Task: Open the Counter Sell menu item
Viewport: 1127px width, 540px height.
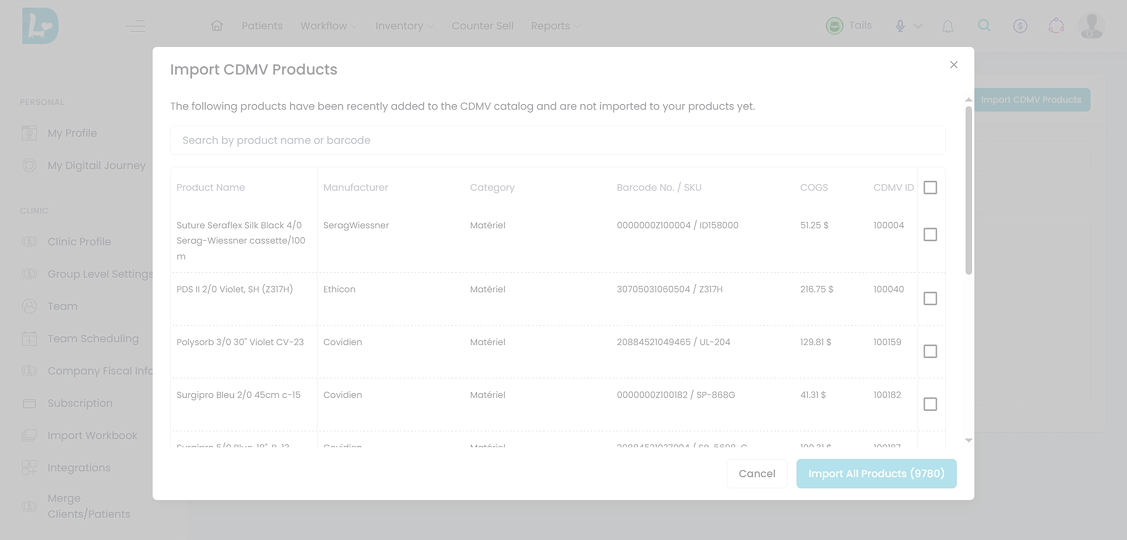Action: point(482,26)
